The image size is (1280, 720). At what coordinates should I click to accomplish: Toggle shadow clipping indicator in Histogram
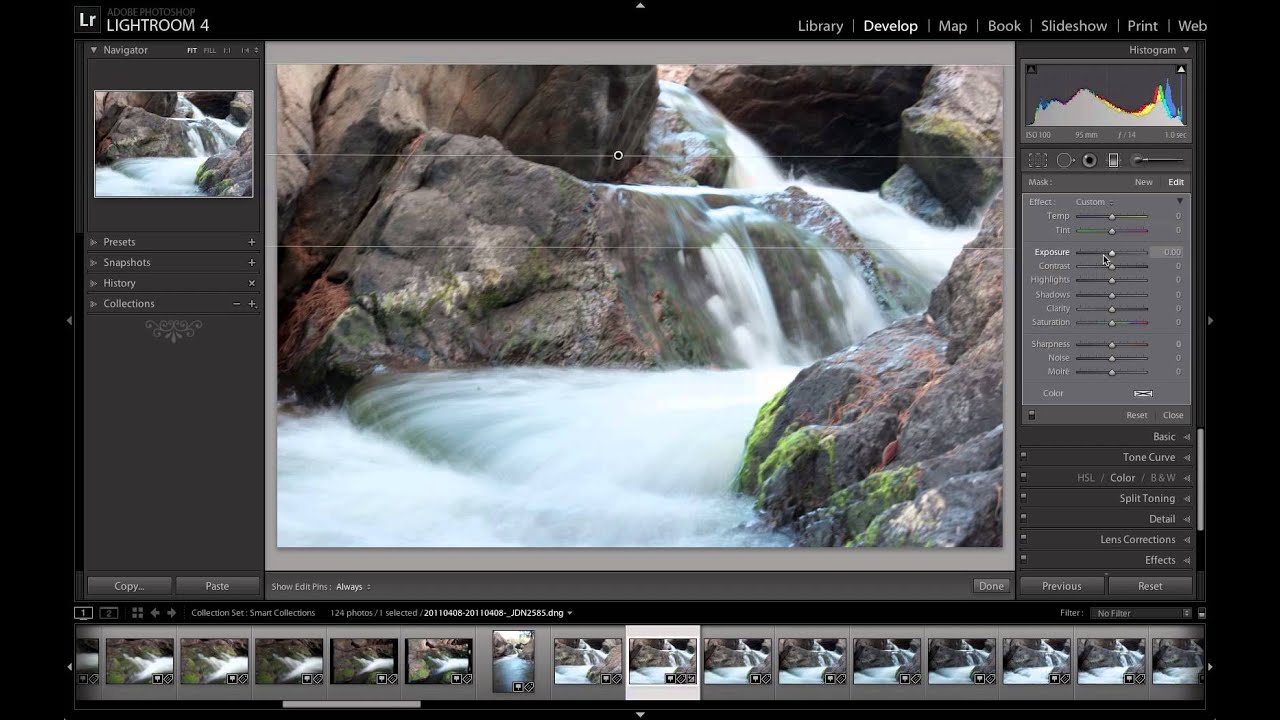coord(1031,69)
